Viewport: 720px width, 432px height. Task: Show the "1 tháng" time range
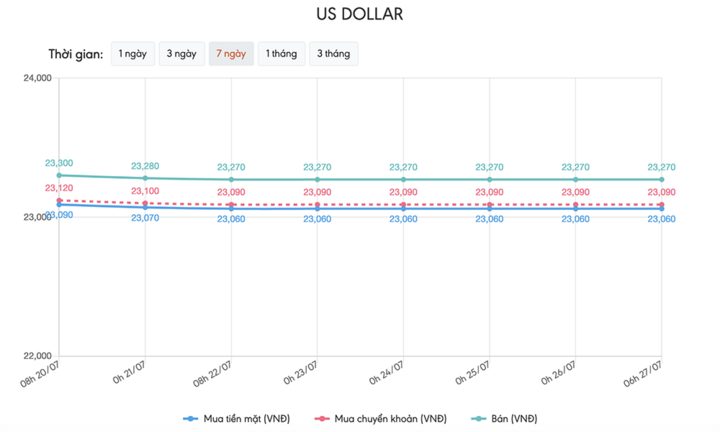point(281,54)
